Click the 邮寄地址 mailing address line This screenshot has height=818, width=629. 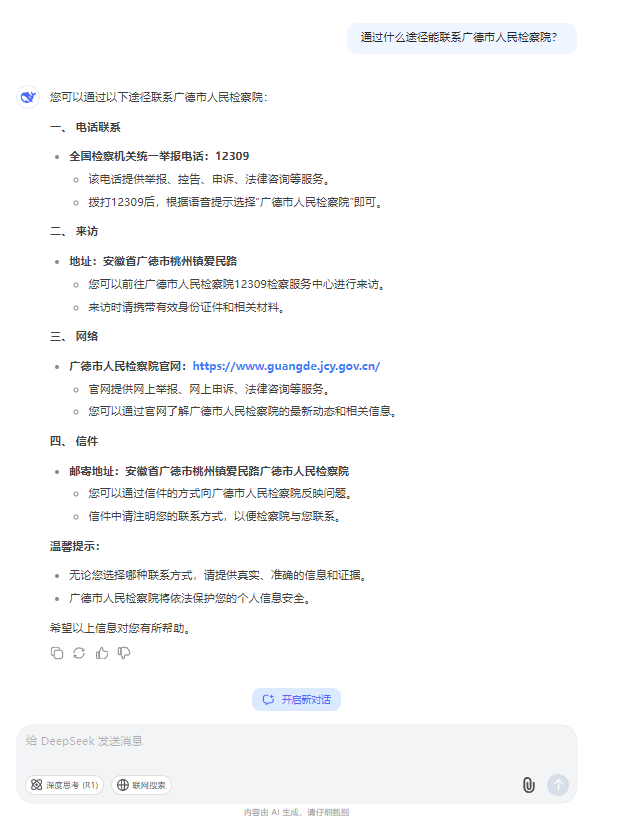click(209, 472)
